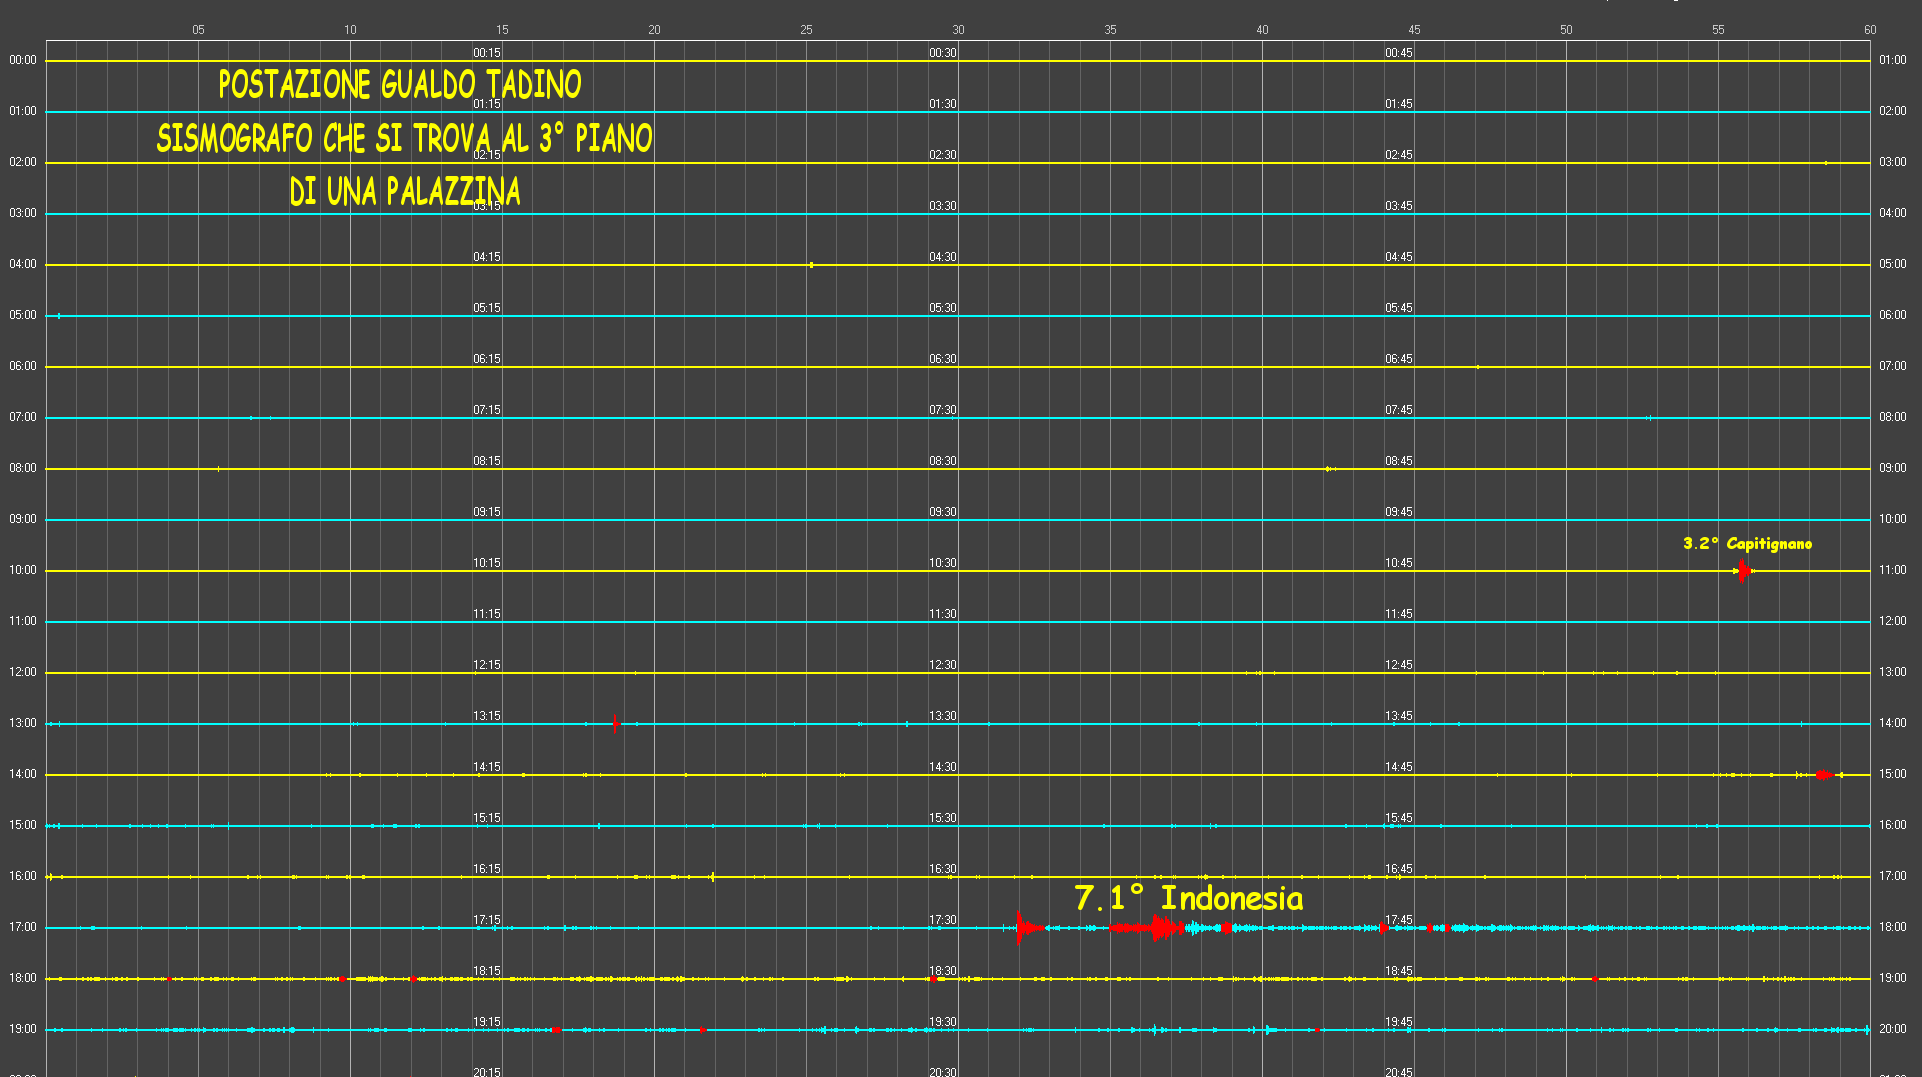Select the 'POSTAZIONE GUALDO TADINO' title line
The height and width of the screenshot is (1077, 1922).
[x=400, y=84]
